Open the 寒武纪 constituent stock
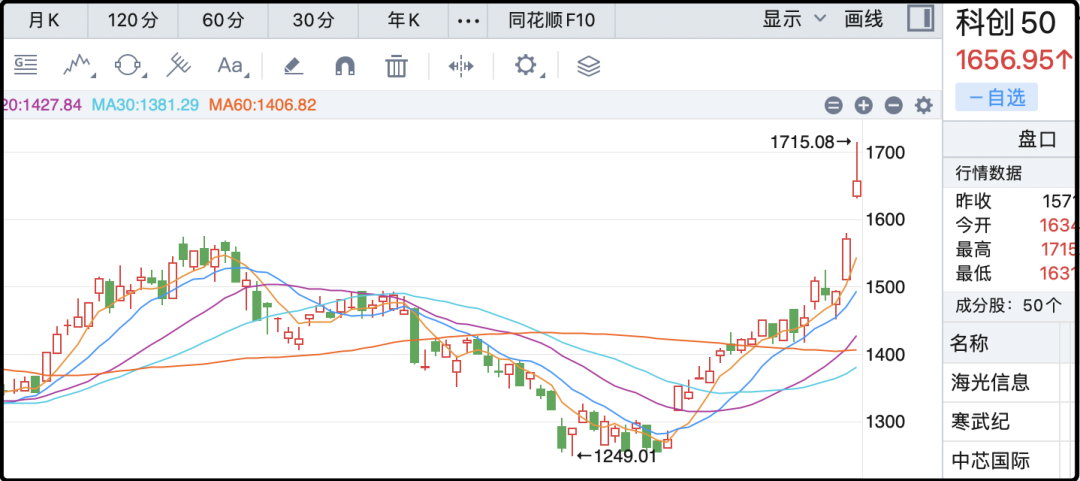1080x481 pixels. (x=981, y=420)
